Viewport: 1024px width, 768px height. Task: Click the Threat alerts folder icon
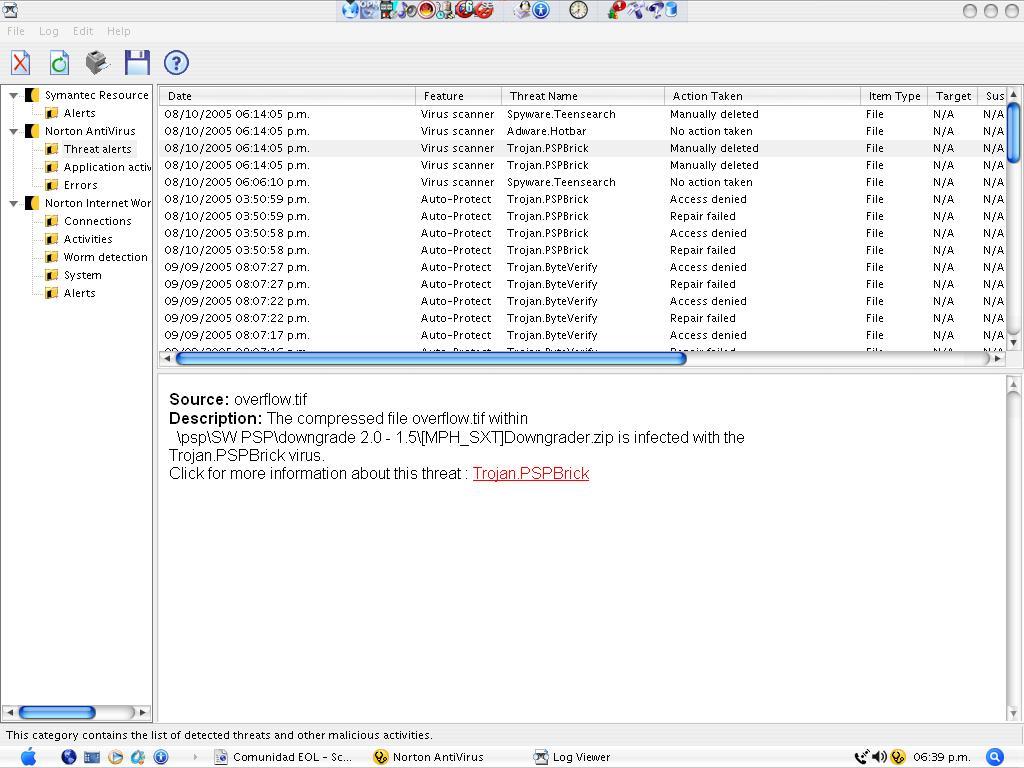click(52, 149)
